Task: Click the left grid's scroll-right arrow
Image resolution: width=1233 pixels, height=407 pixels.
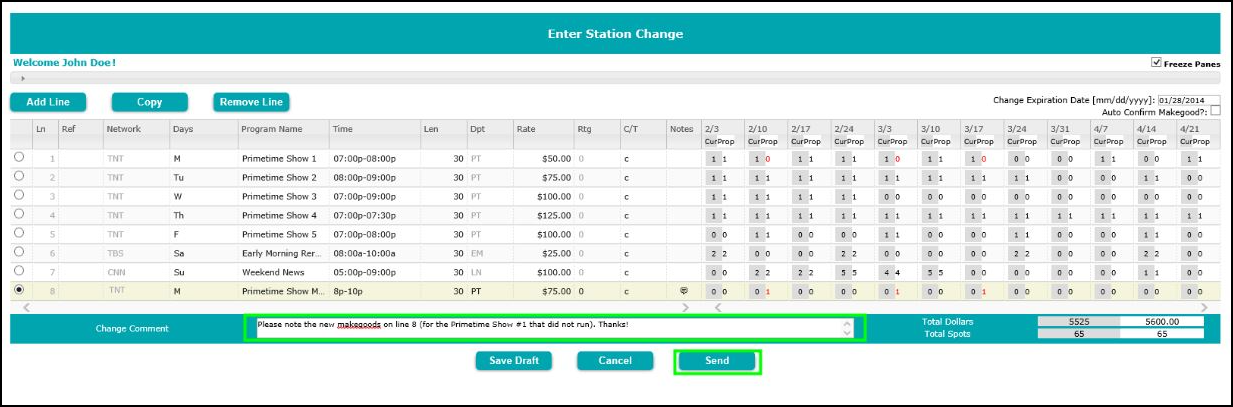Action: (685, 307)
